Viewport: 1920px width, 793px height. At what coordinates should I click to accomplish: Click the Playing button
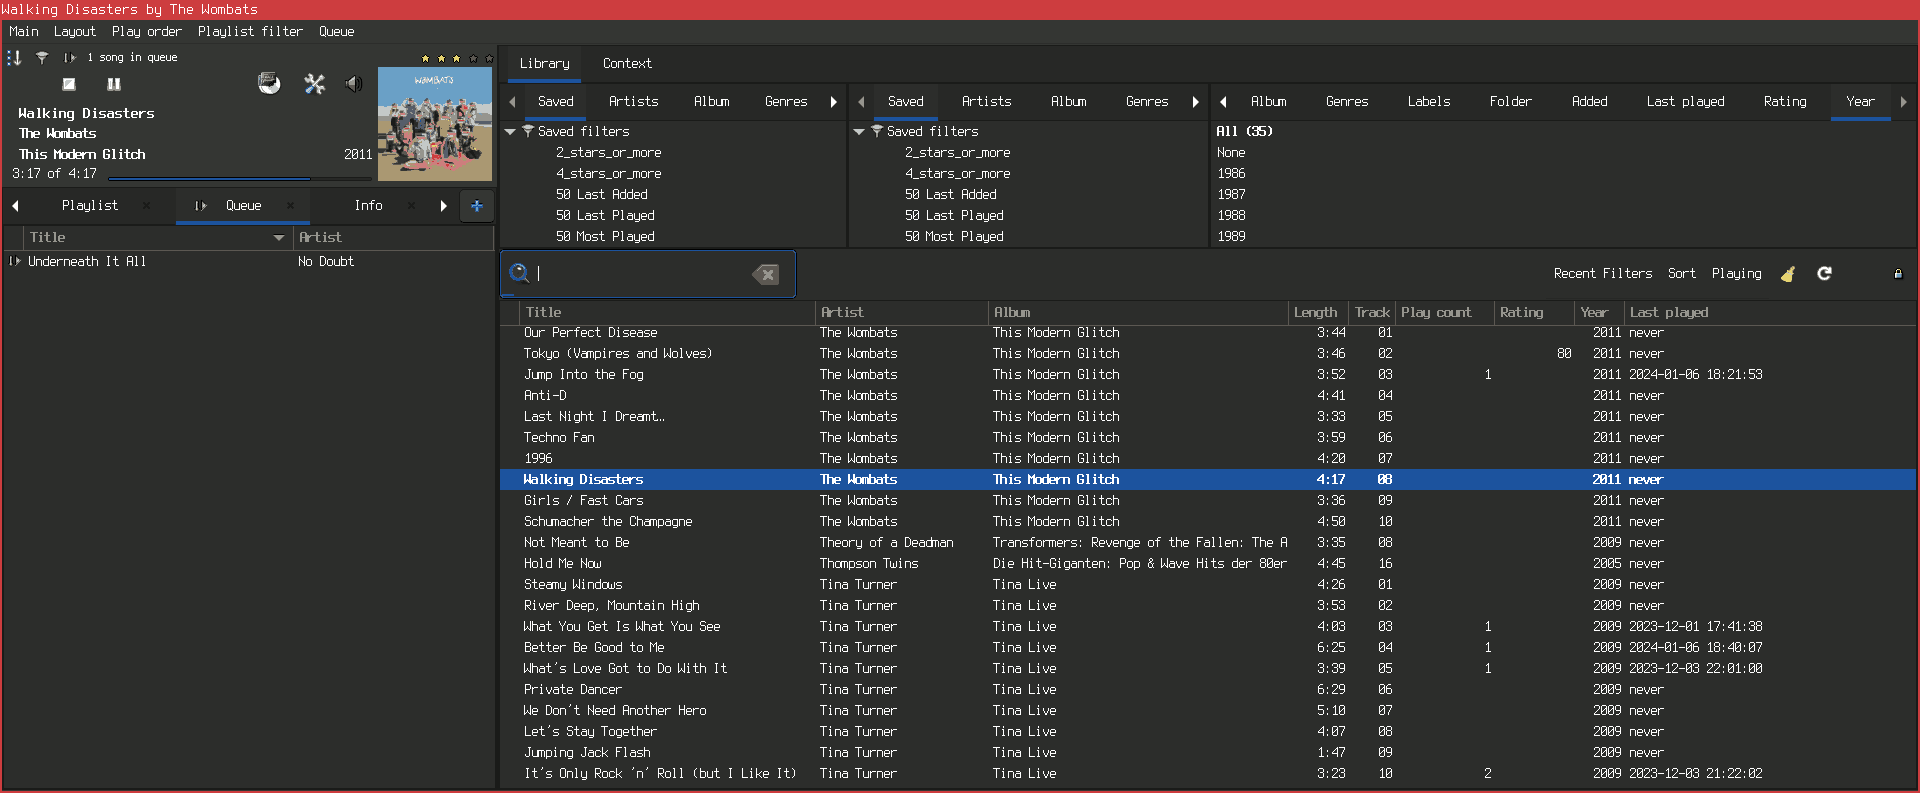tap(1737, 273)
